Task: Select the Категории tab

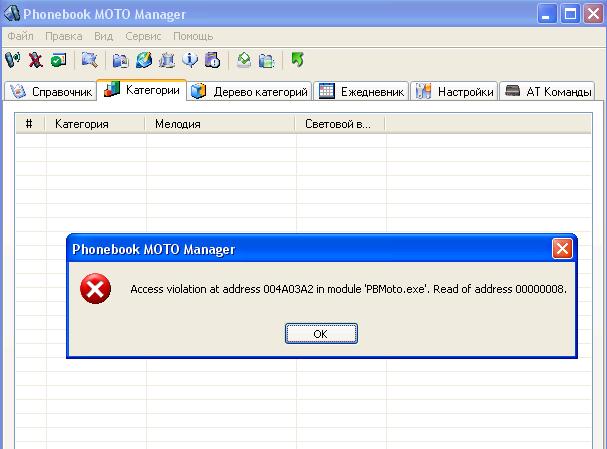Action: (x=142, y=90)
